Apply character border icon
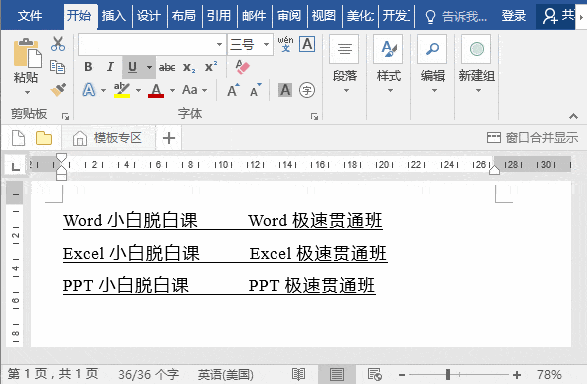587x384 pixels. pos(307,44)
